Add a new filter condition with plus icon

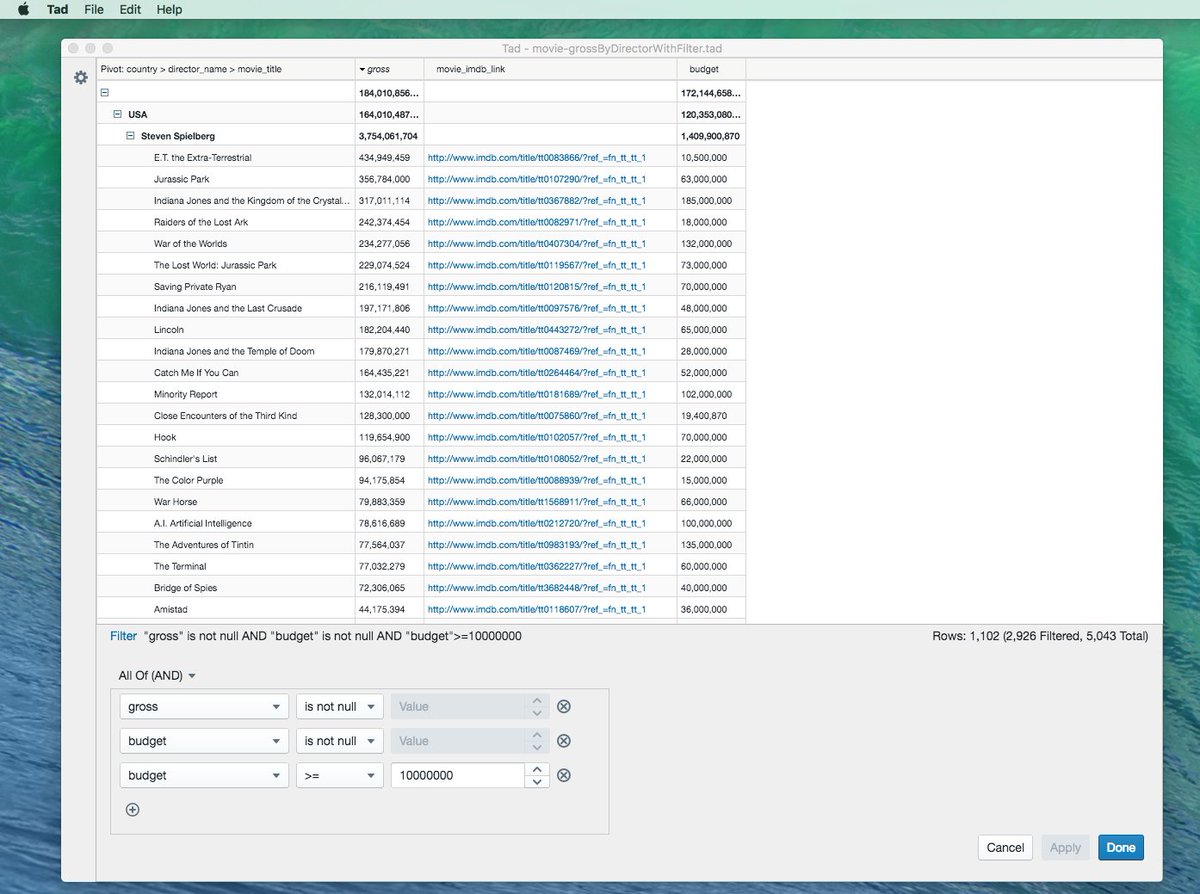point(132,810)
